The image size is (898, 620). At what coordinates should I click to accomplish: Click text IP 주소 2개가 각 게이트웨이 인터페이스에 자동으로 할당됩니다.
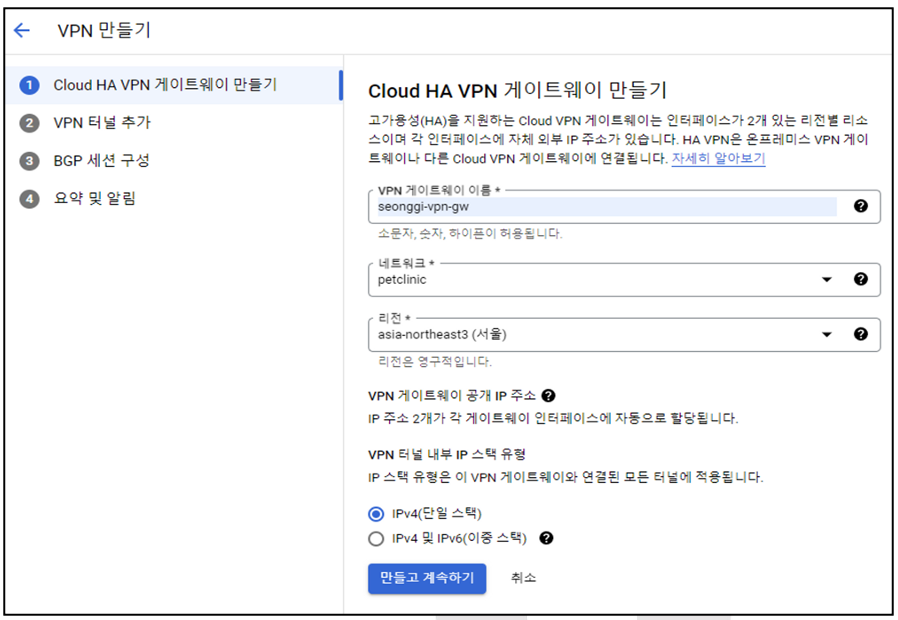coord(553,418)
